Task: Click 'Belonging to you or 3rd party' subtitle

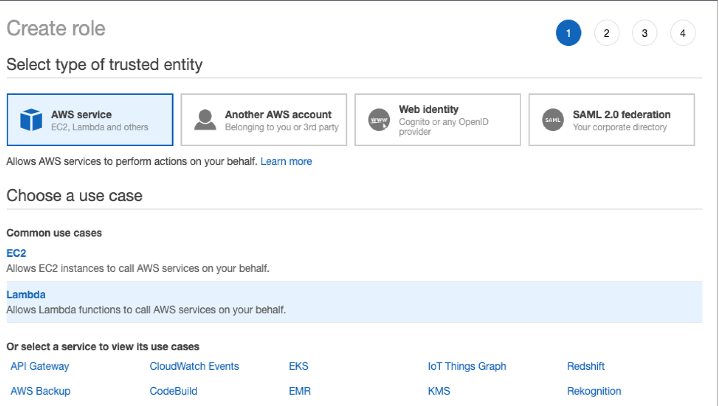Action: click(282, 127)
